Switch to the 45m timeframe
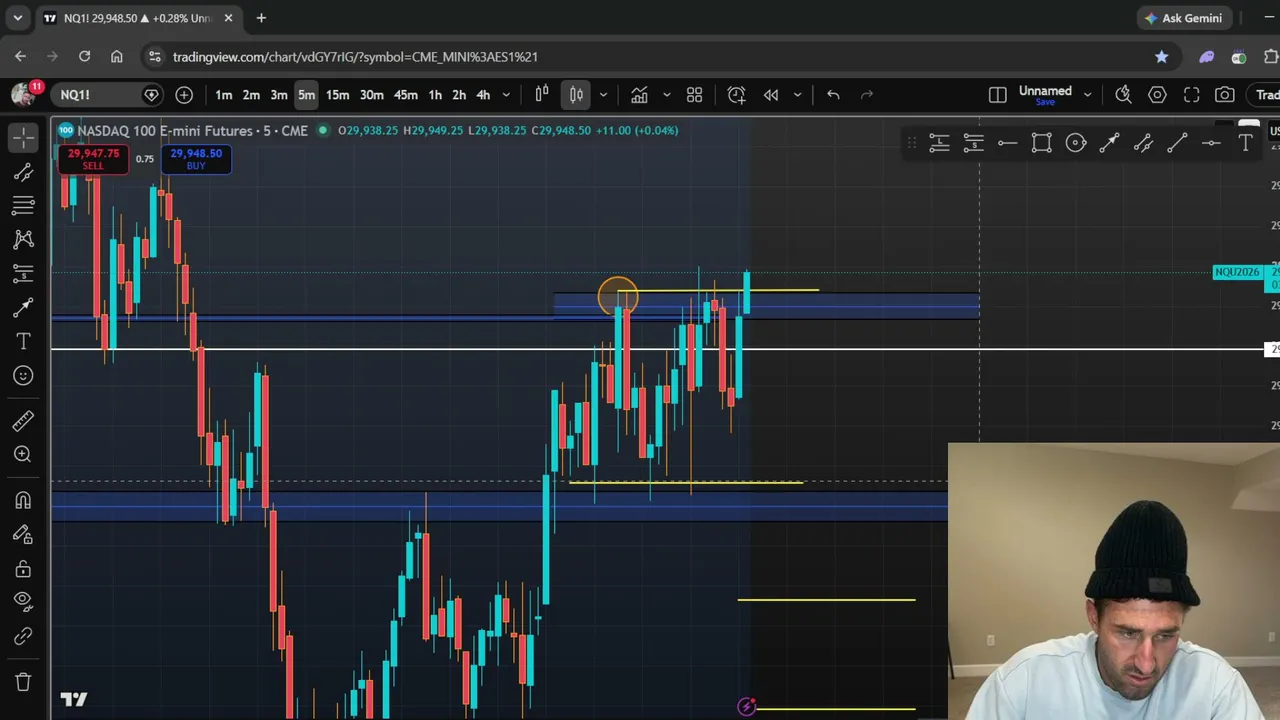 click(405, 95)
